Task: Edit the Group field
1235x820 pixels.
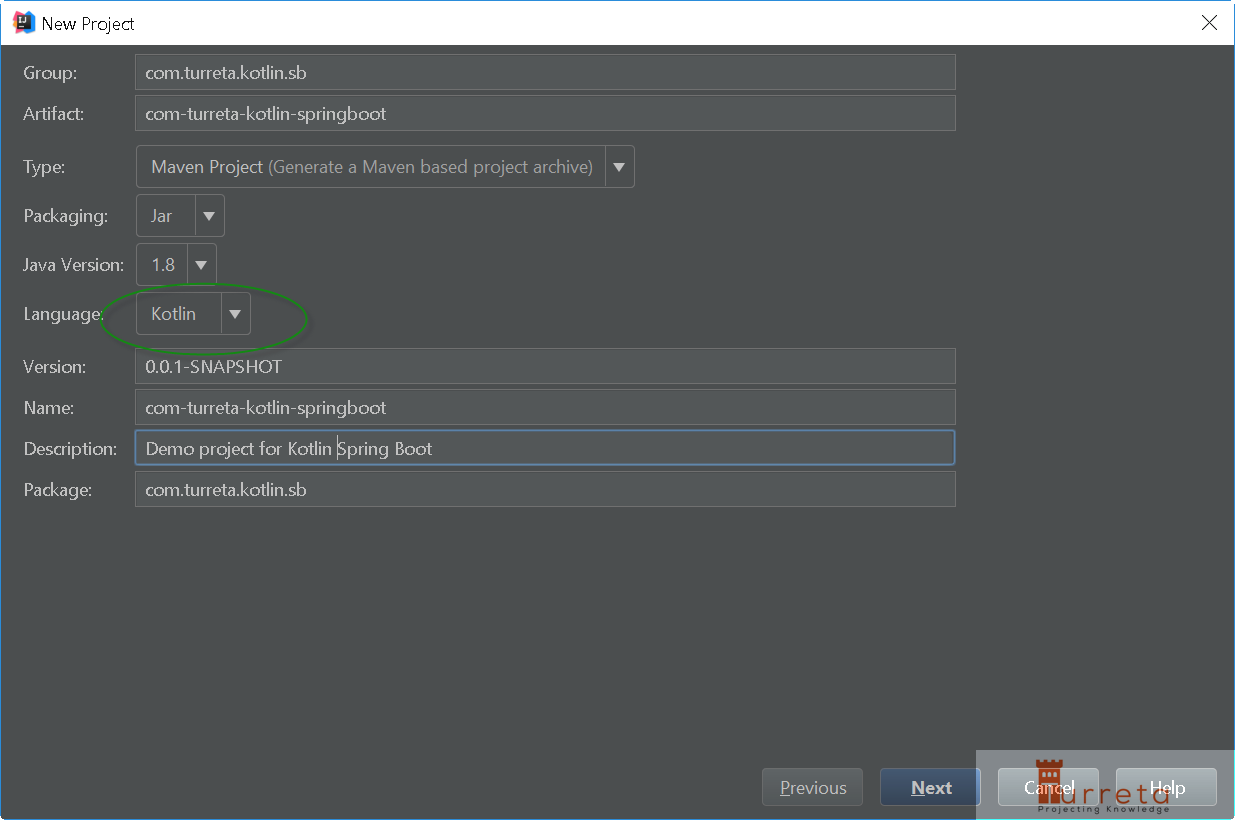Action: coord(545,72)
